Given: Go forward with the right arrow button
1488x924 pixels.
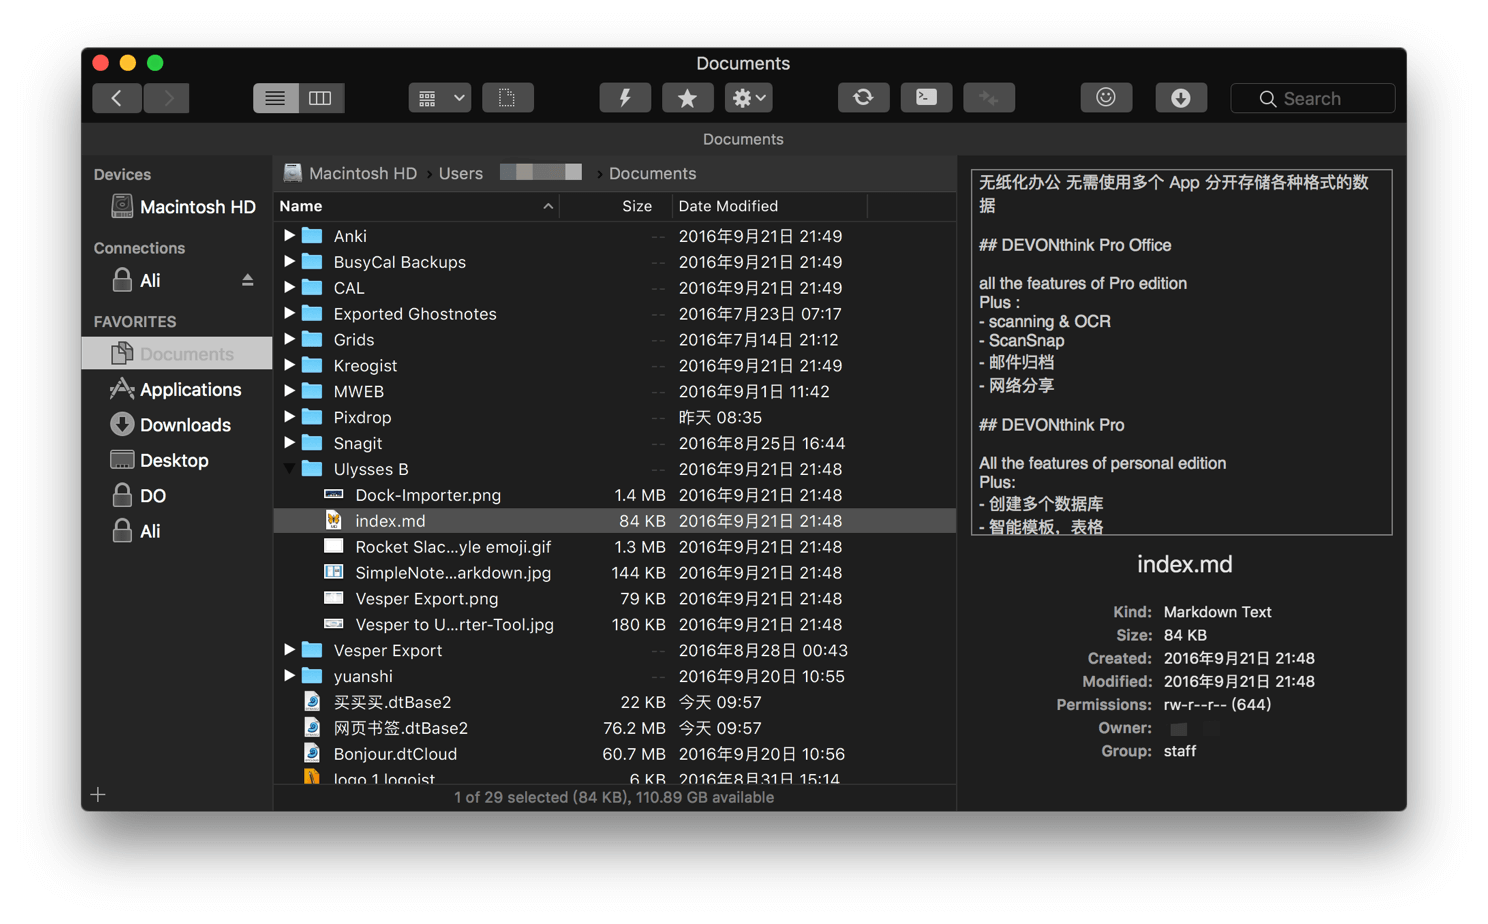Looking at the screenshot, I should [x=167, y=98].
